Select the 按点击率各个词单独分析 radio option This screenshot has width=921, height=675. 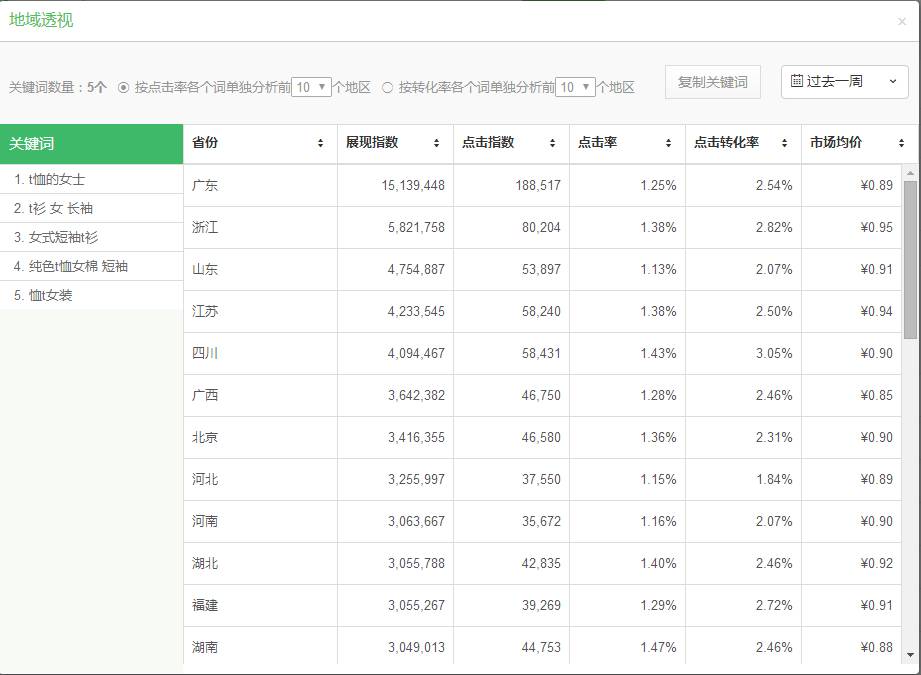[123, 88]
